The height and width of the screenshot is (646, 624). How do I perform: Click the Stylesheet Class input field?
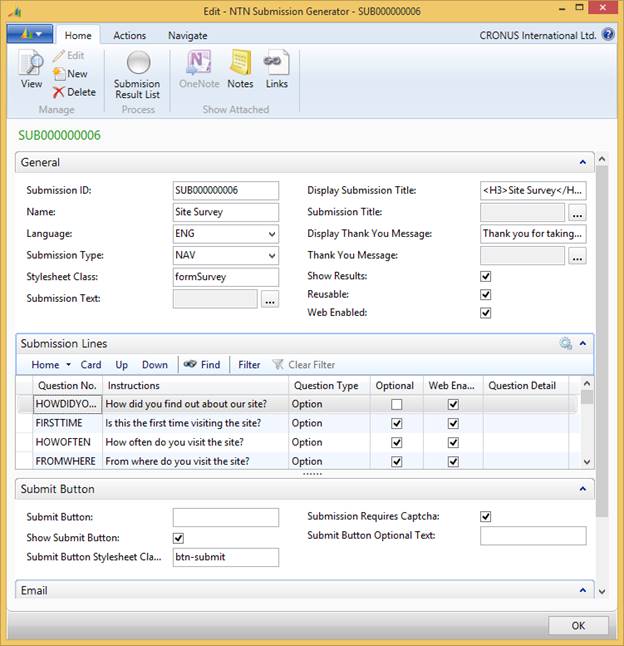[226, 277]
